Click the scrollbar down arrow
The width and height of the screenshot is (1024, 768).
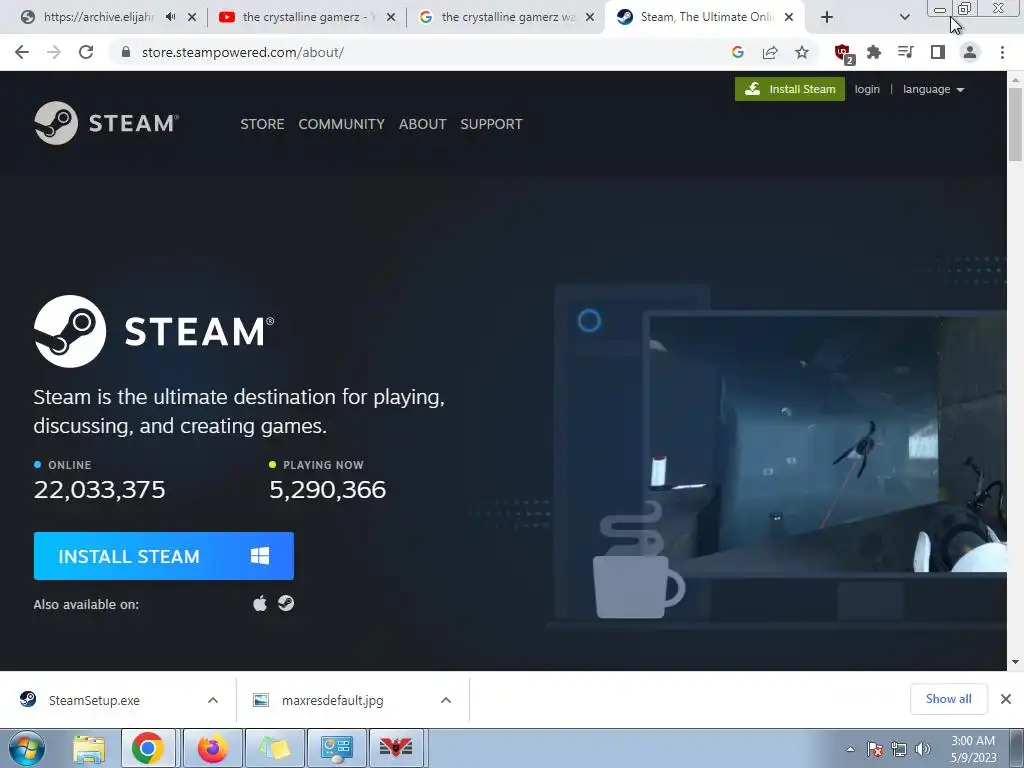click(x=1015, y=662)
